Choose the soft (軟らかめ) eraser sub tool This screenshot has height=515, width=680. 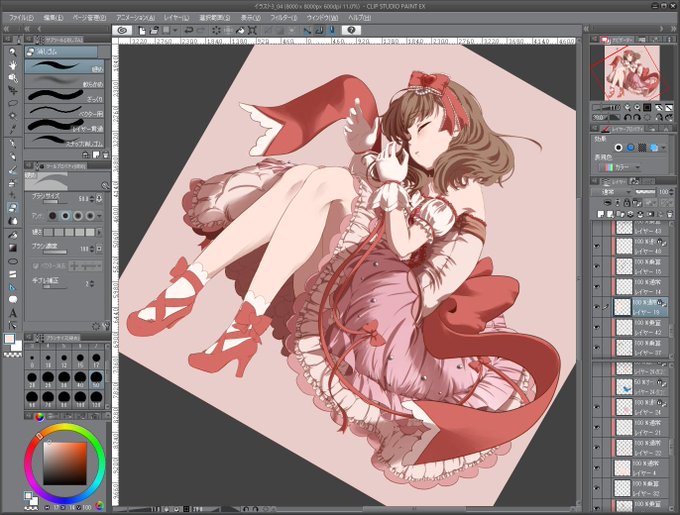[x=65, y=81]
